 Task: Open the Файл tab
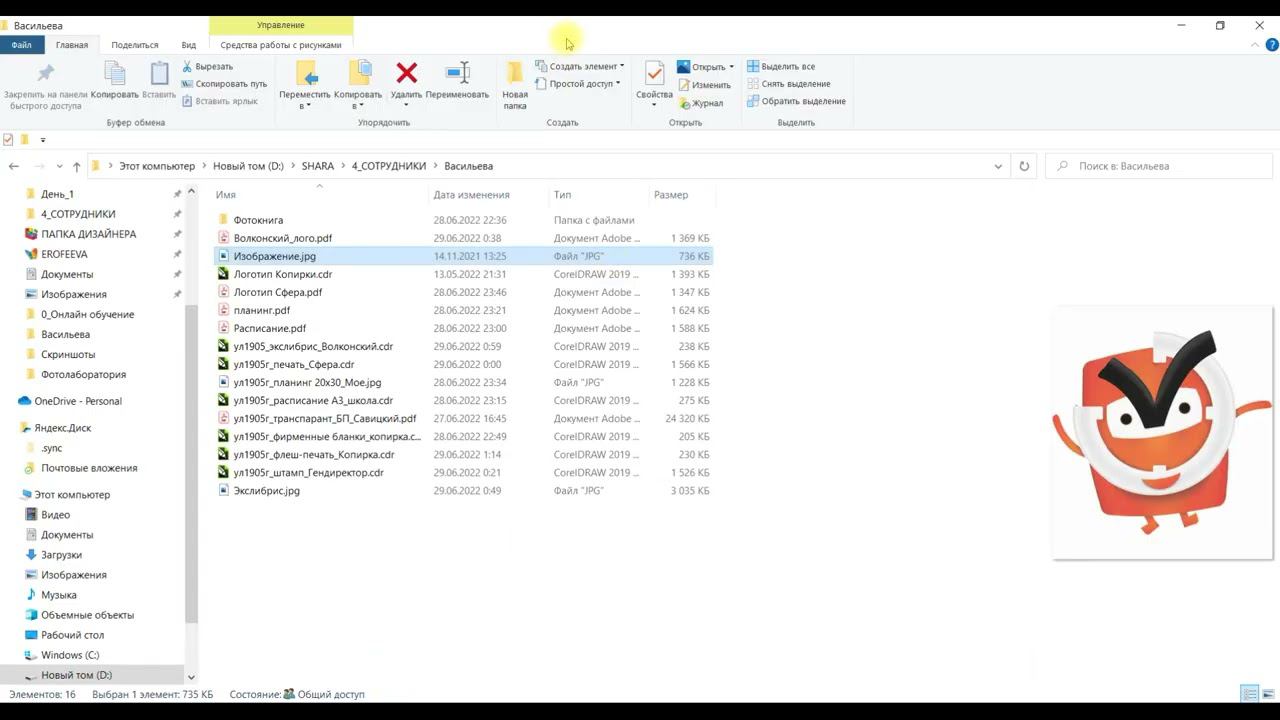(x=21, y=45)
